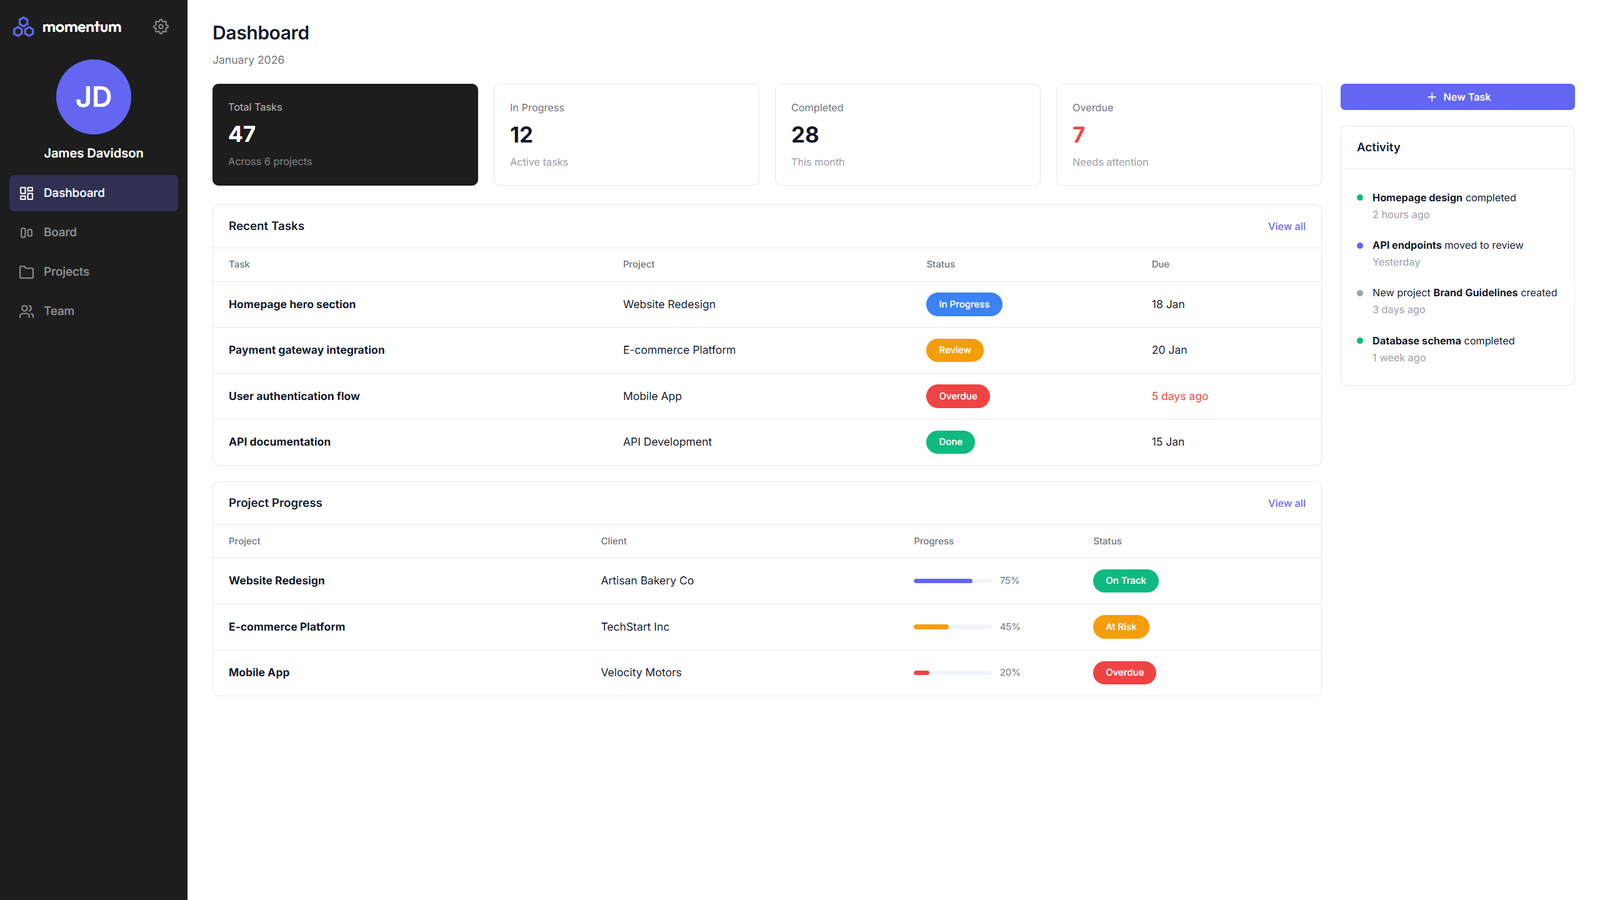Image resolution: width=1600 pixels, height=900 pixels.
Task: Select the Dashboard grid icon in sidebar
Action: (x=26, y=192)
